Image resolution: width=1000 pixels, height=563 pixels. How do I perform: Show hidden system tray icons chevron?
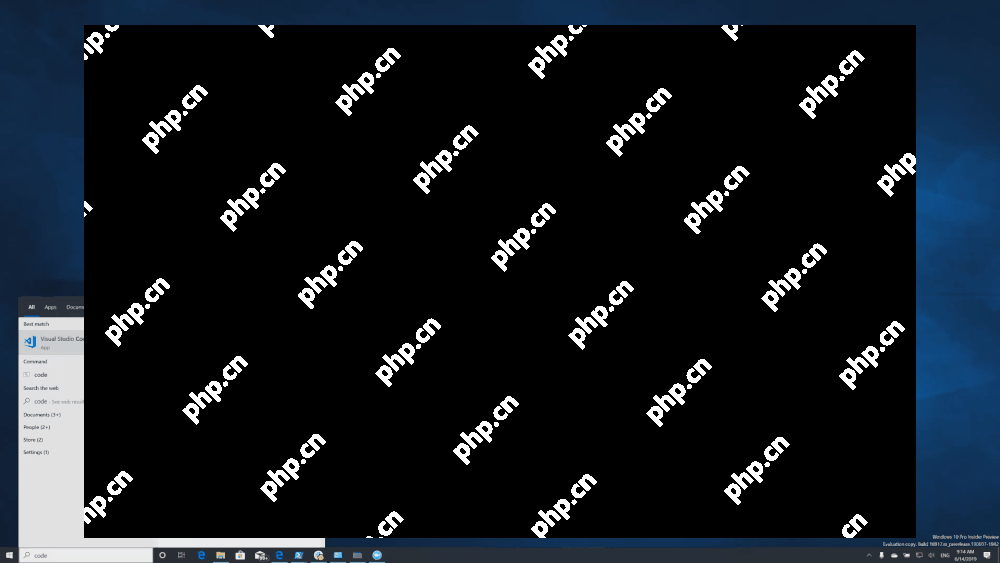[869, 555]
